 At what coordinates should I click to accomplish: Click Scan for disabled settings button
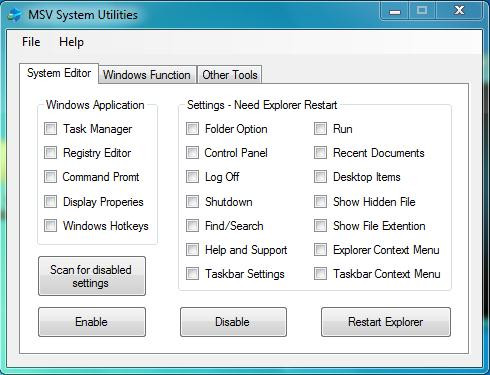(92, 276)
